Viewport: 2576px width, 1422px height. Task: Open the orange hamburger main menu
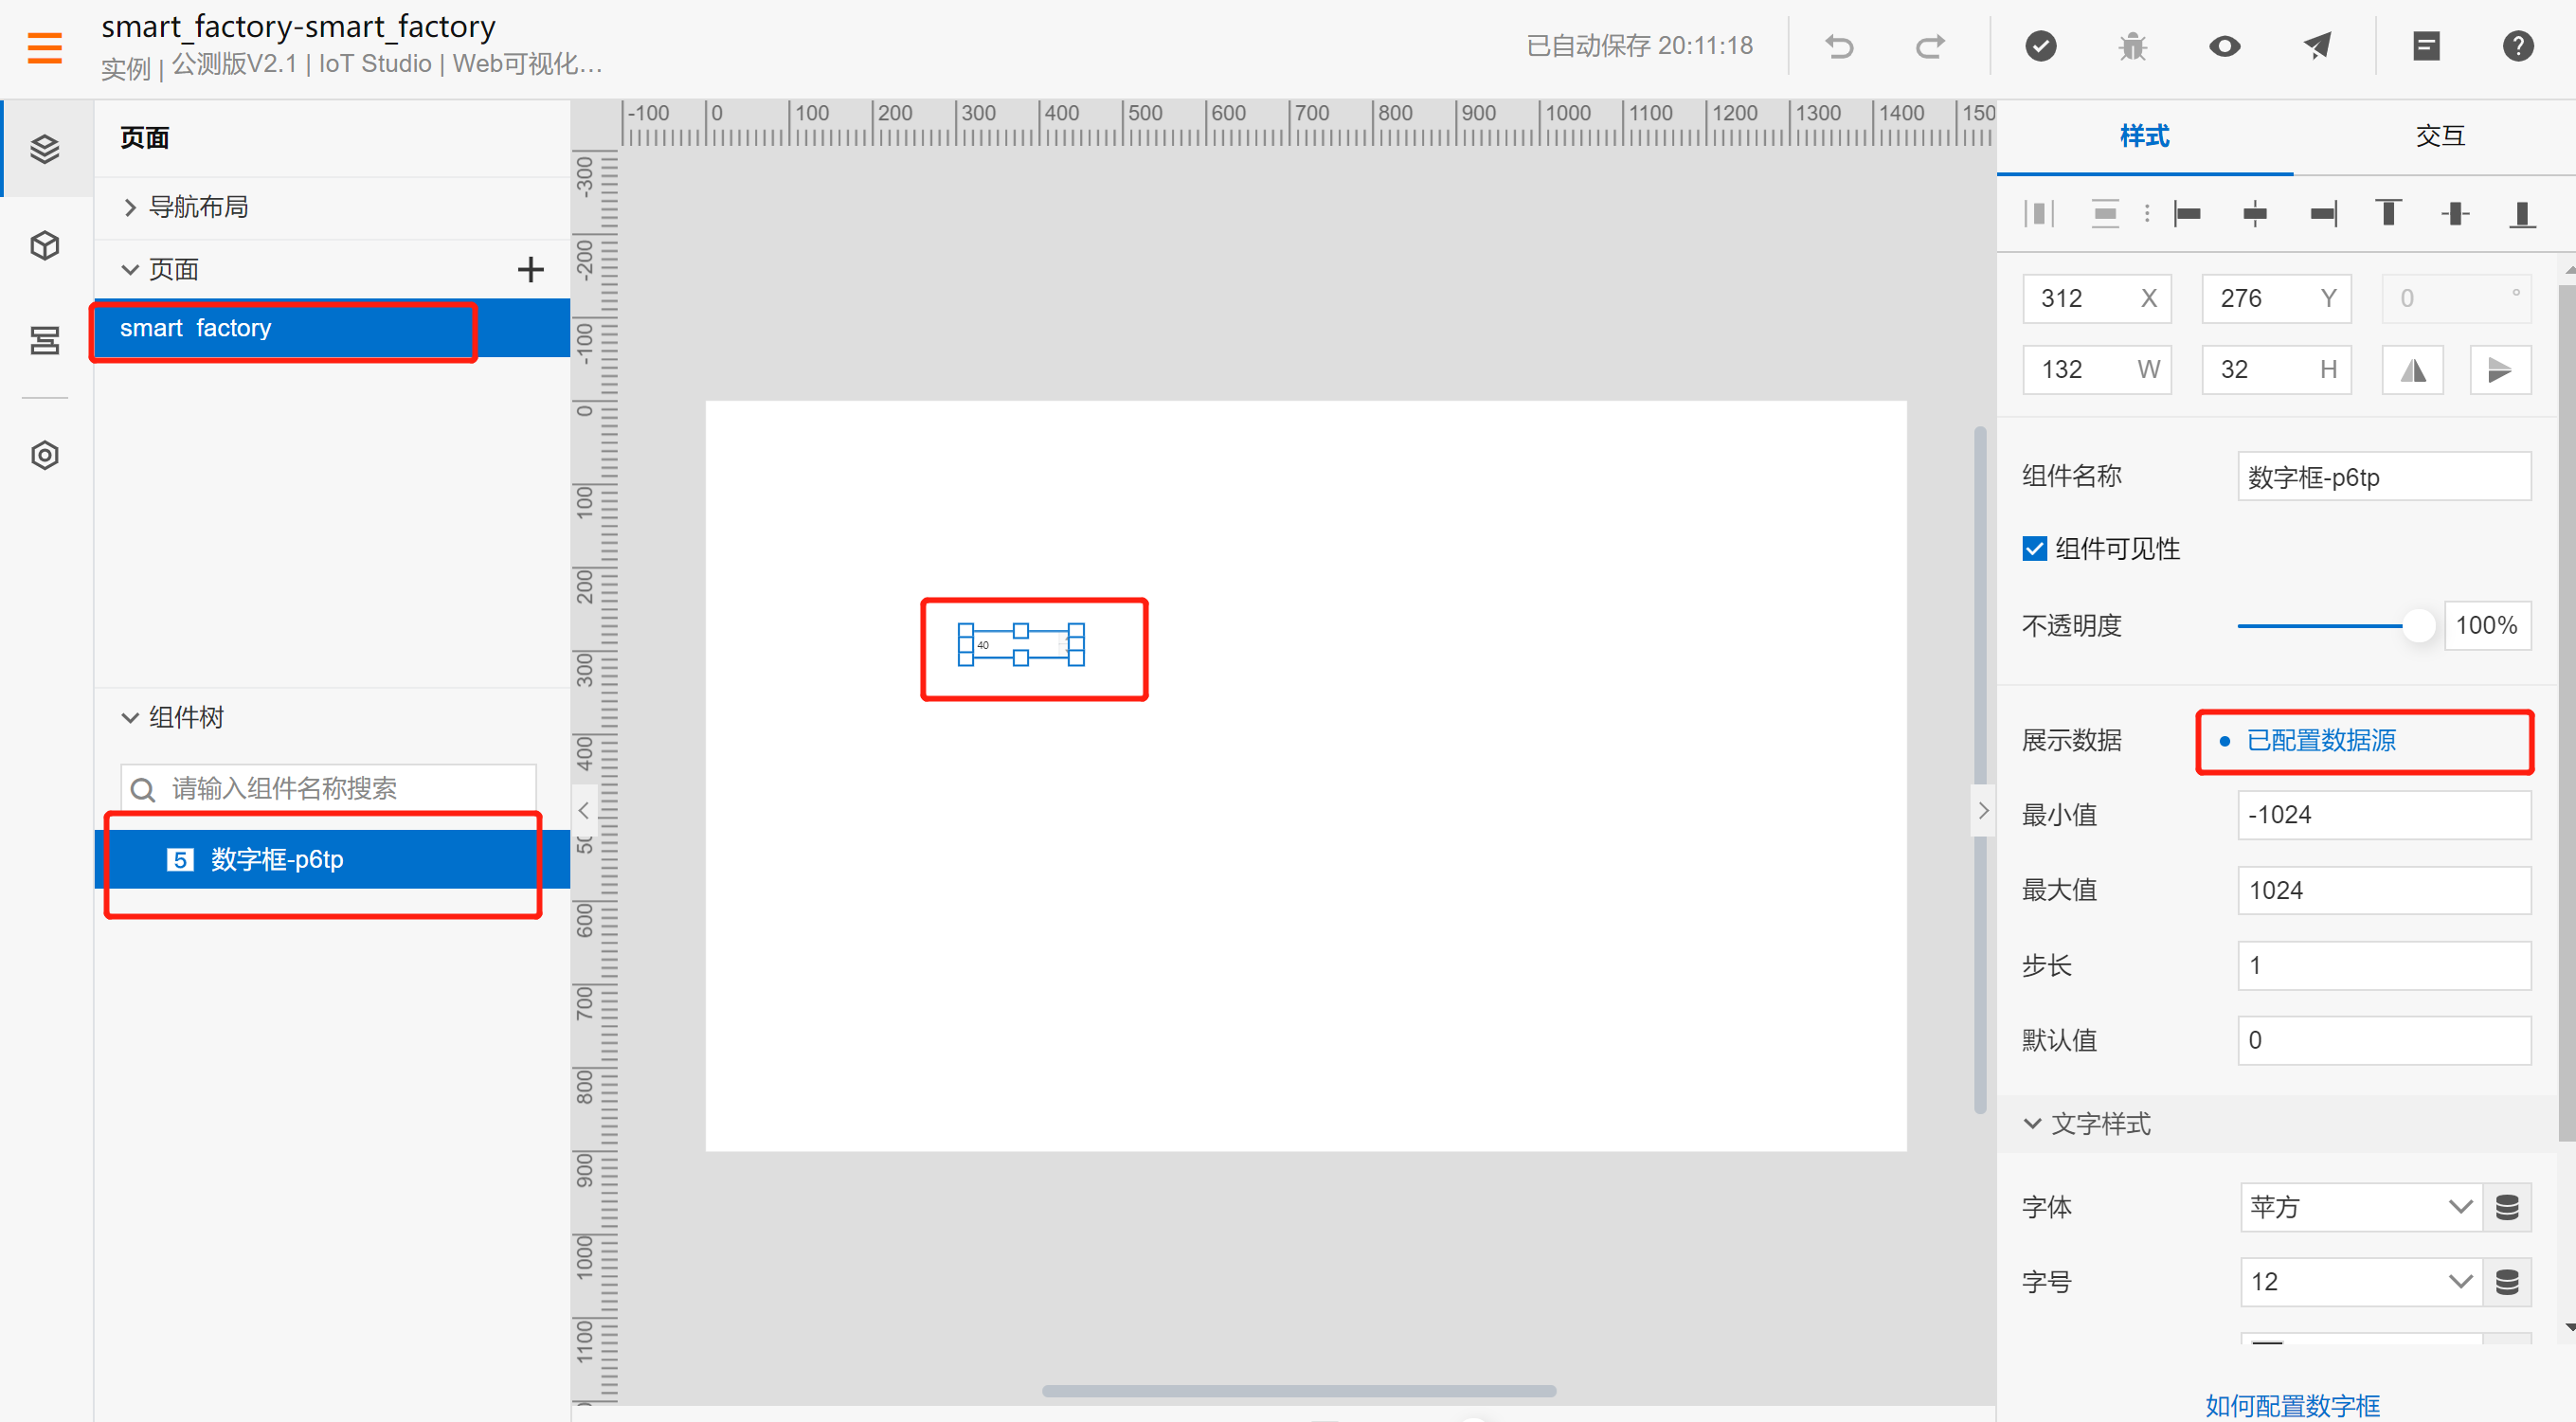point(45,47)
